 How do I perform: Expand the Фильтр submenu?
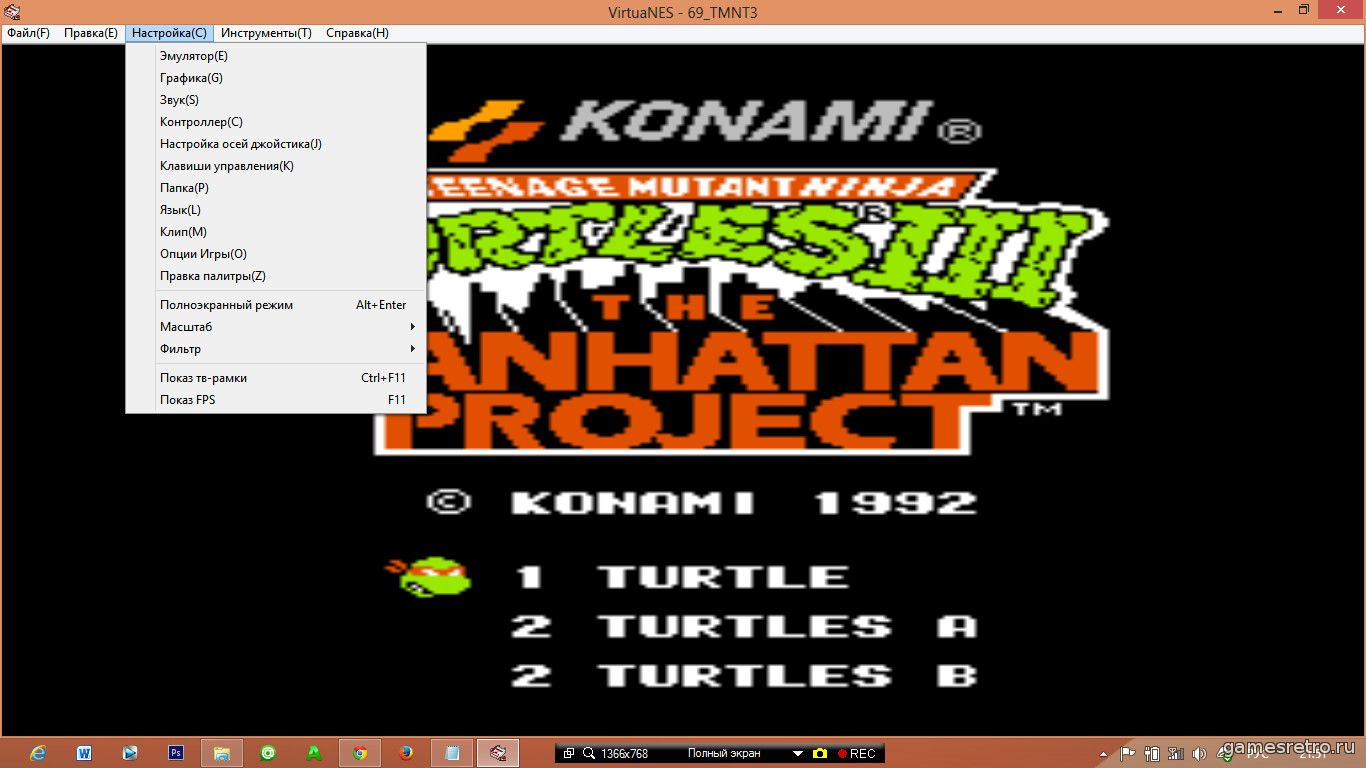pyautogui.click(x=276, y=349)
